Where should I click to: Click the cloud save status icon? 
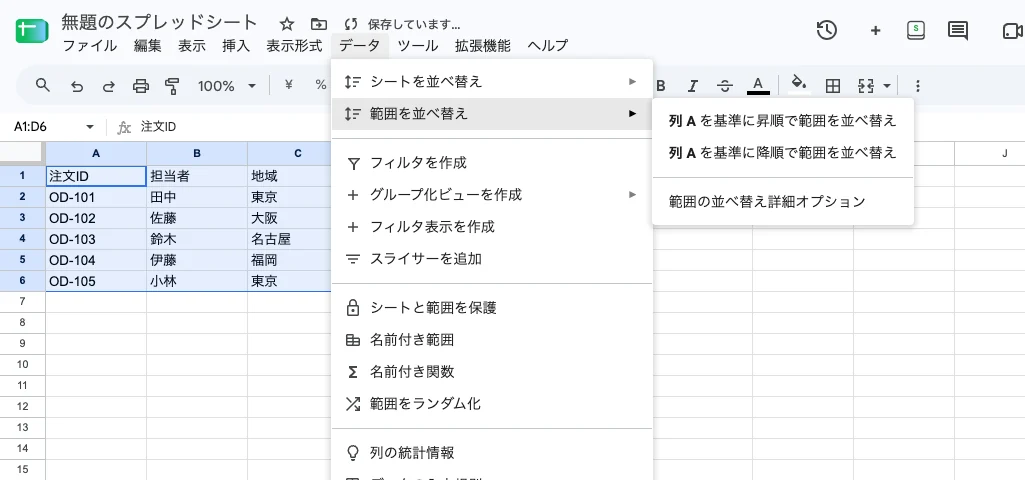click(x=351, y=24)
